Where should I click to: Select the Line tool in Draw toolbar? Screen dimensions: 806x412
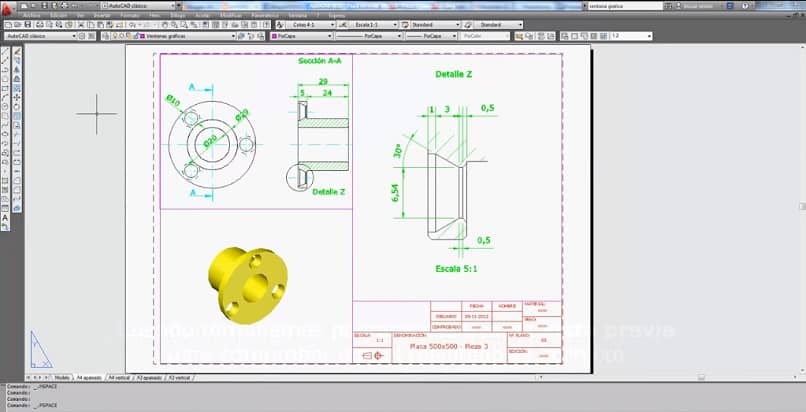[6, 51]
